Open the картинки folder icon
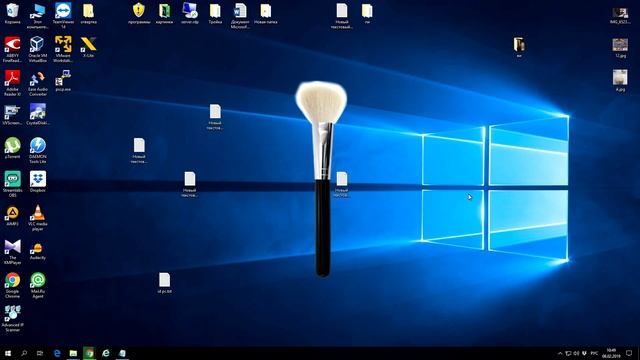 (x=164, y=13)
